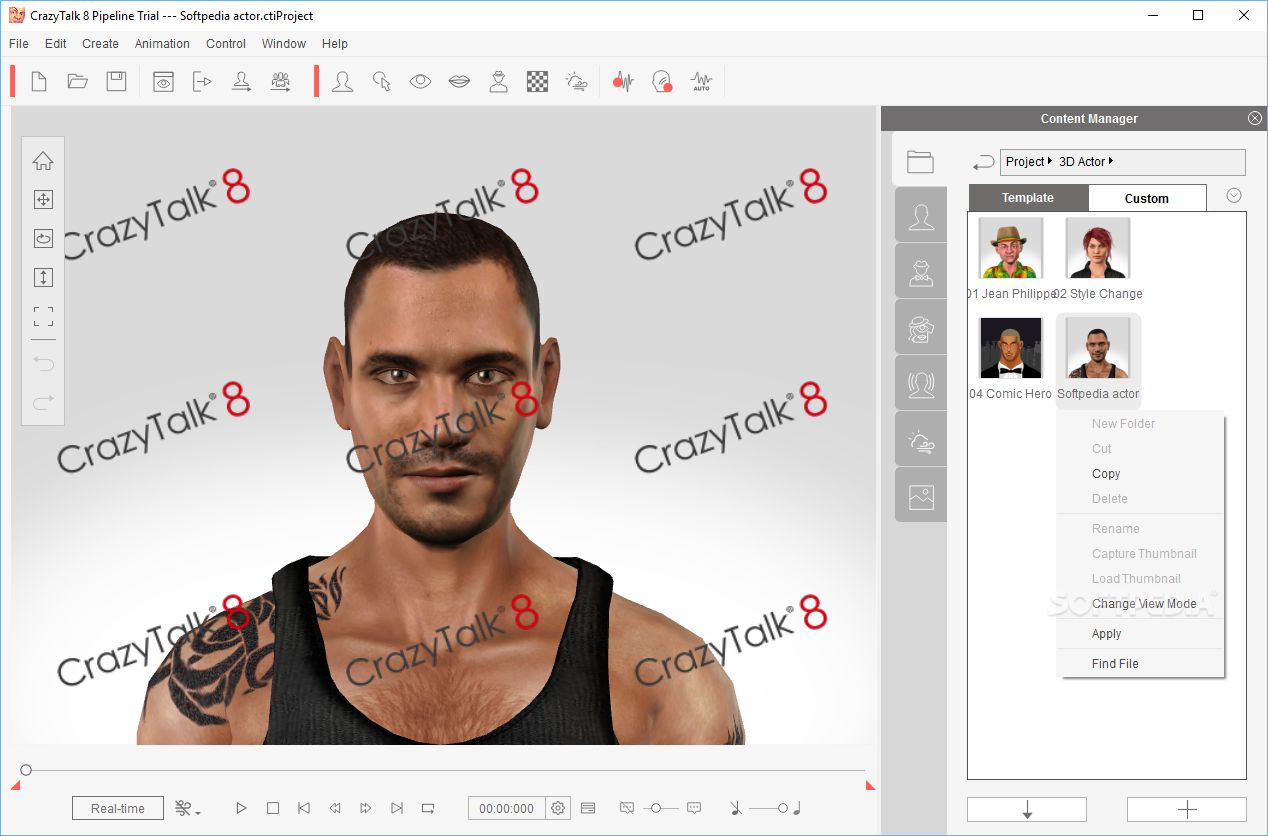Click the export arrow icon in toolbar
The image size is (1268, 836).
point(202,82)
